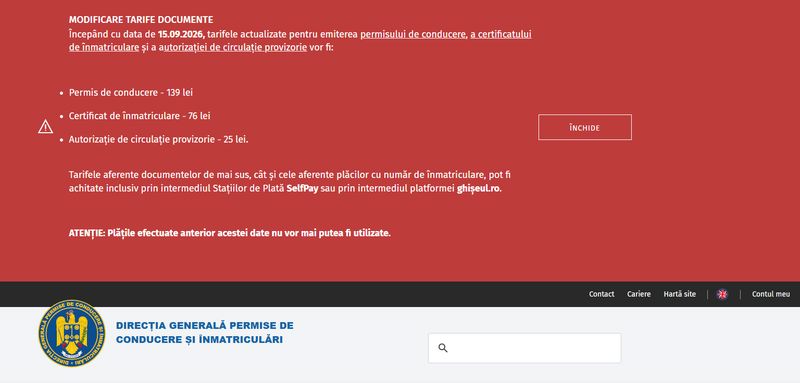
Task: Click the DGPCI coat of arms logo
Action: [x=71, y=334]
